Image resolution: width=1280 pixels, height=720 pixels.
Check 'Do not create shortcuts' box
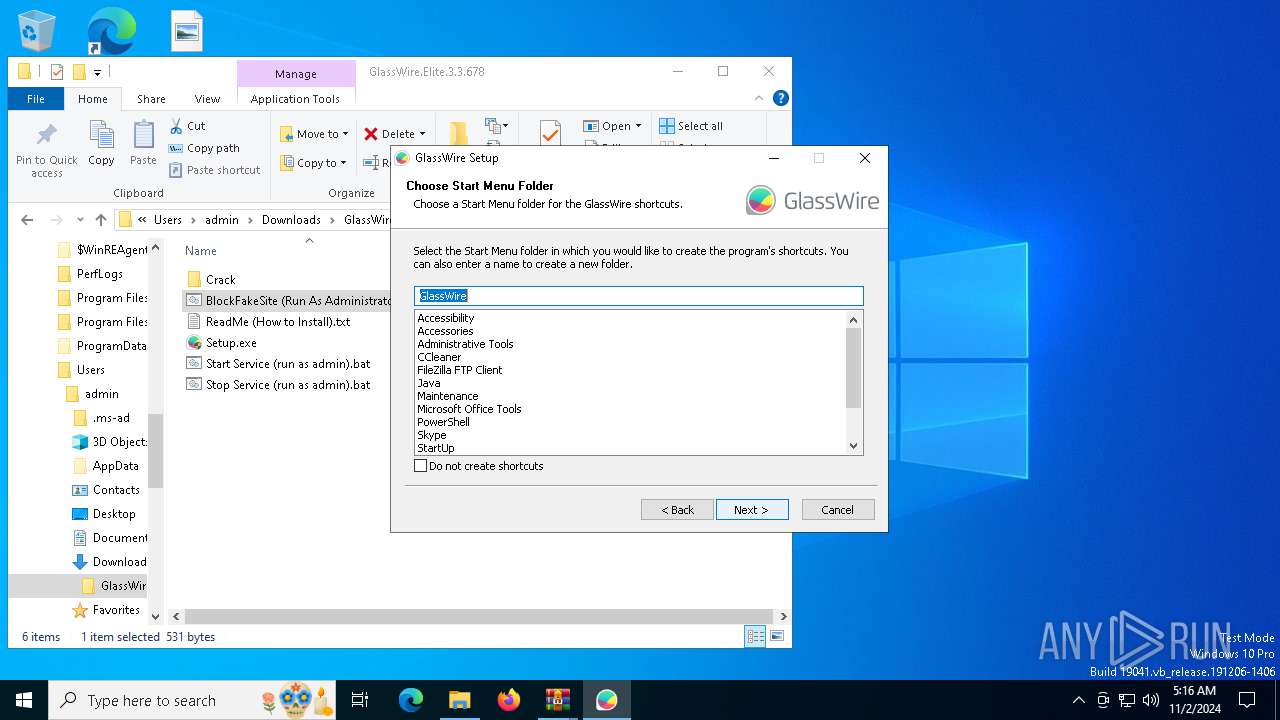[x=421, y=466]
